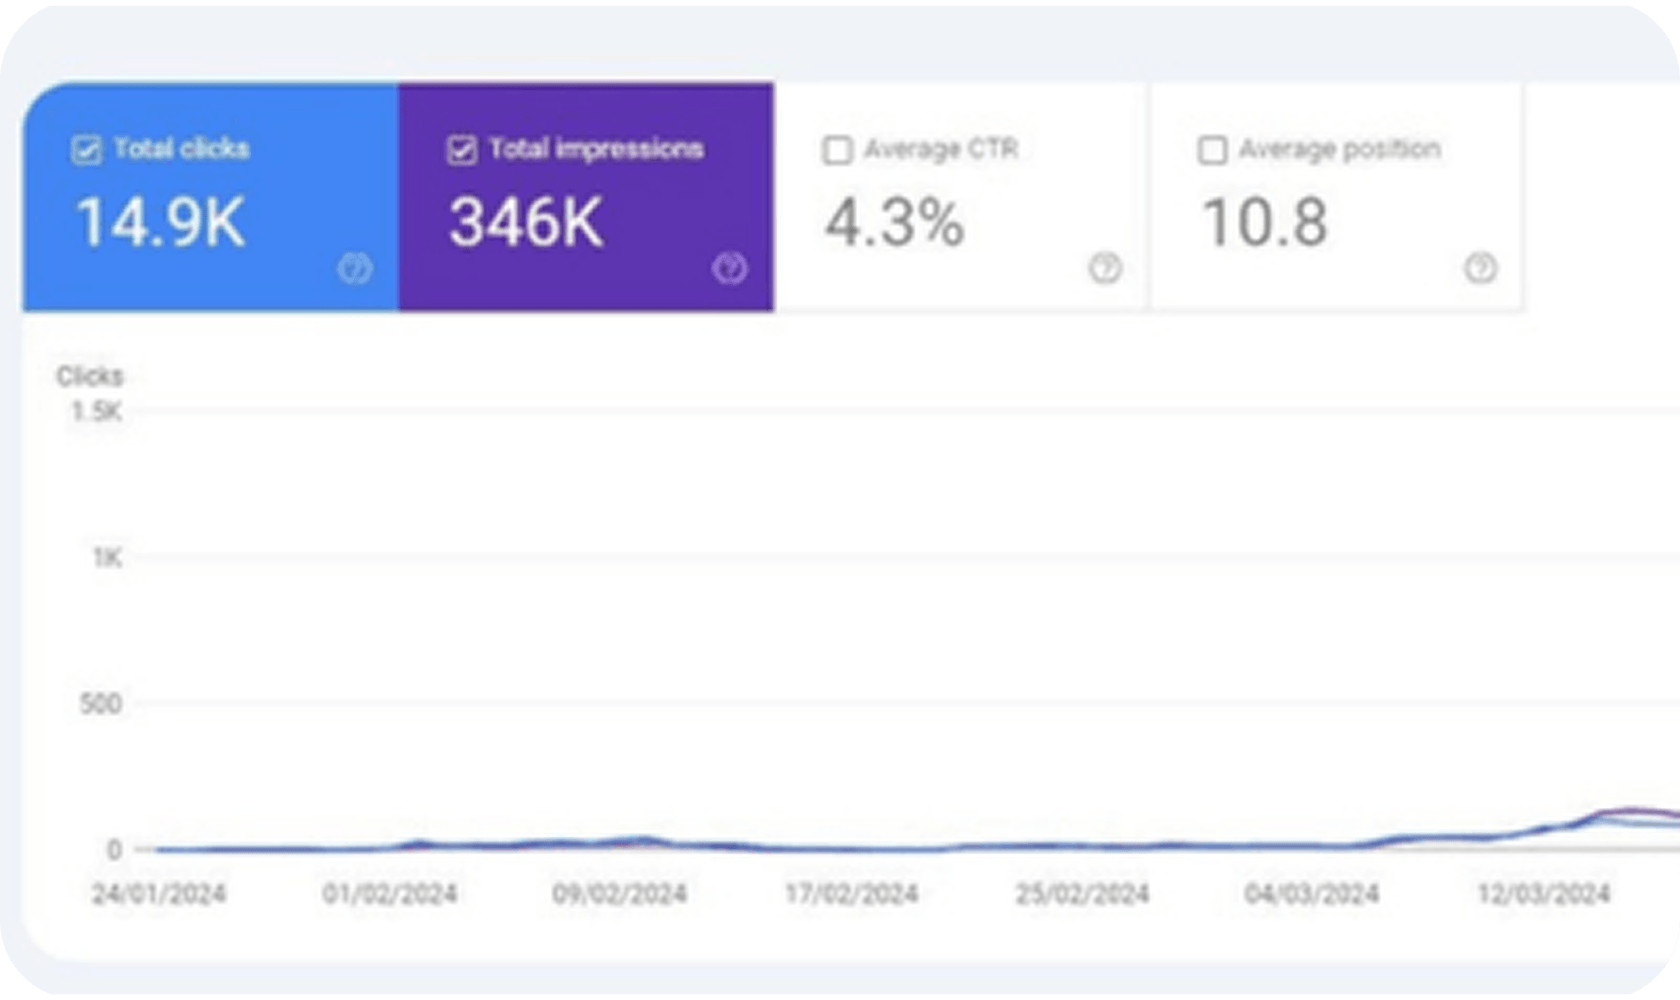Click help icon in Average CTR card

coord(1105,268)
